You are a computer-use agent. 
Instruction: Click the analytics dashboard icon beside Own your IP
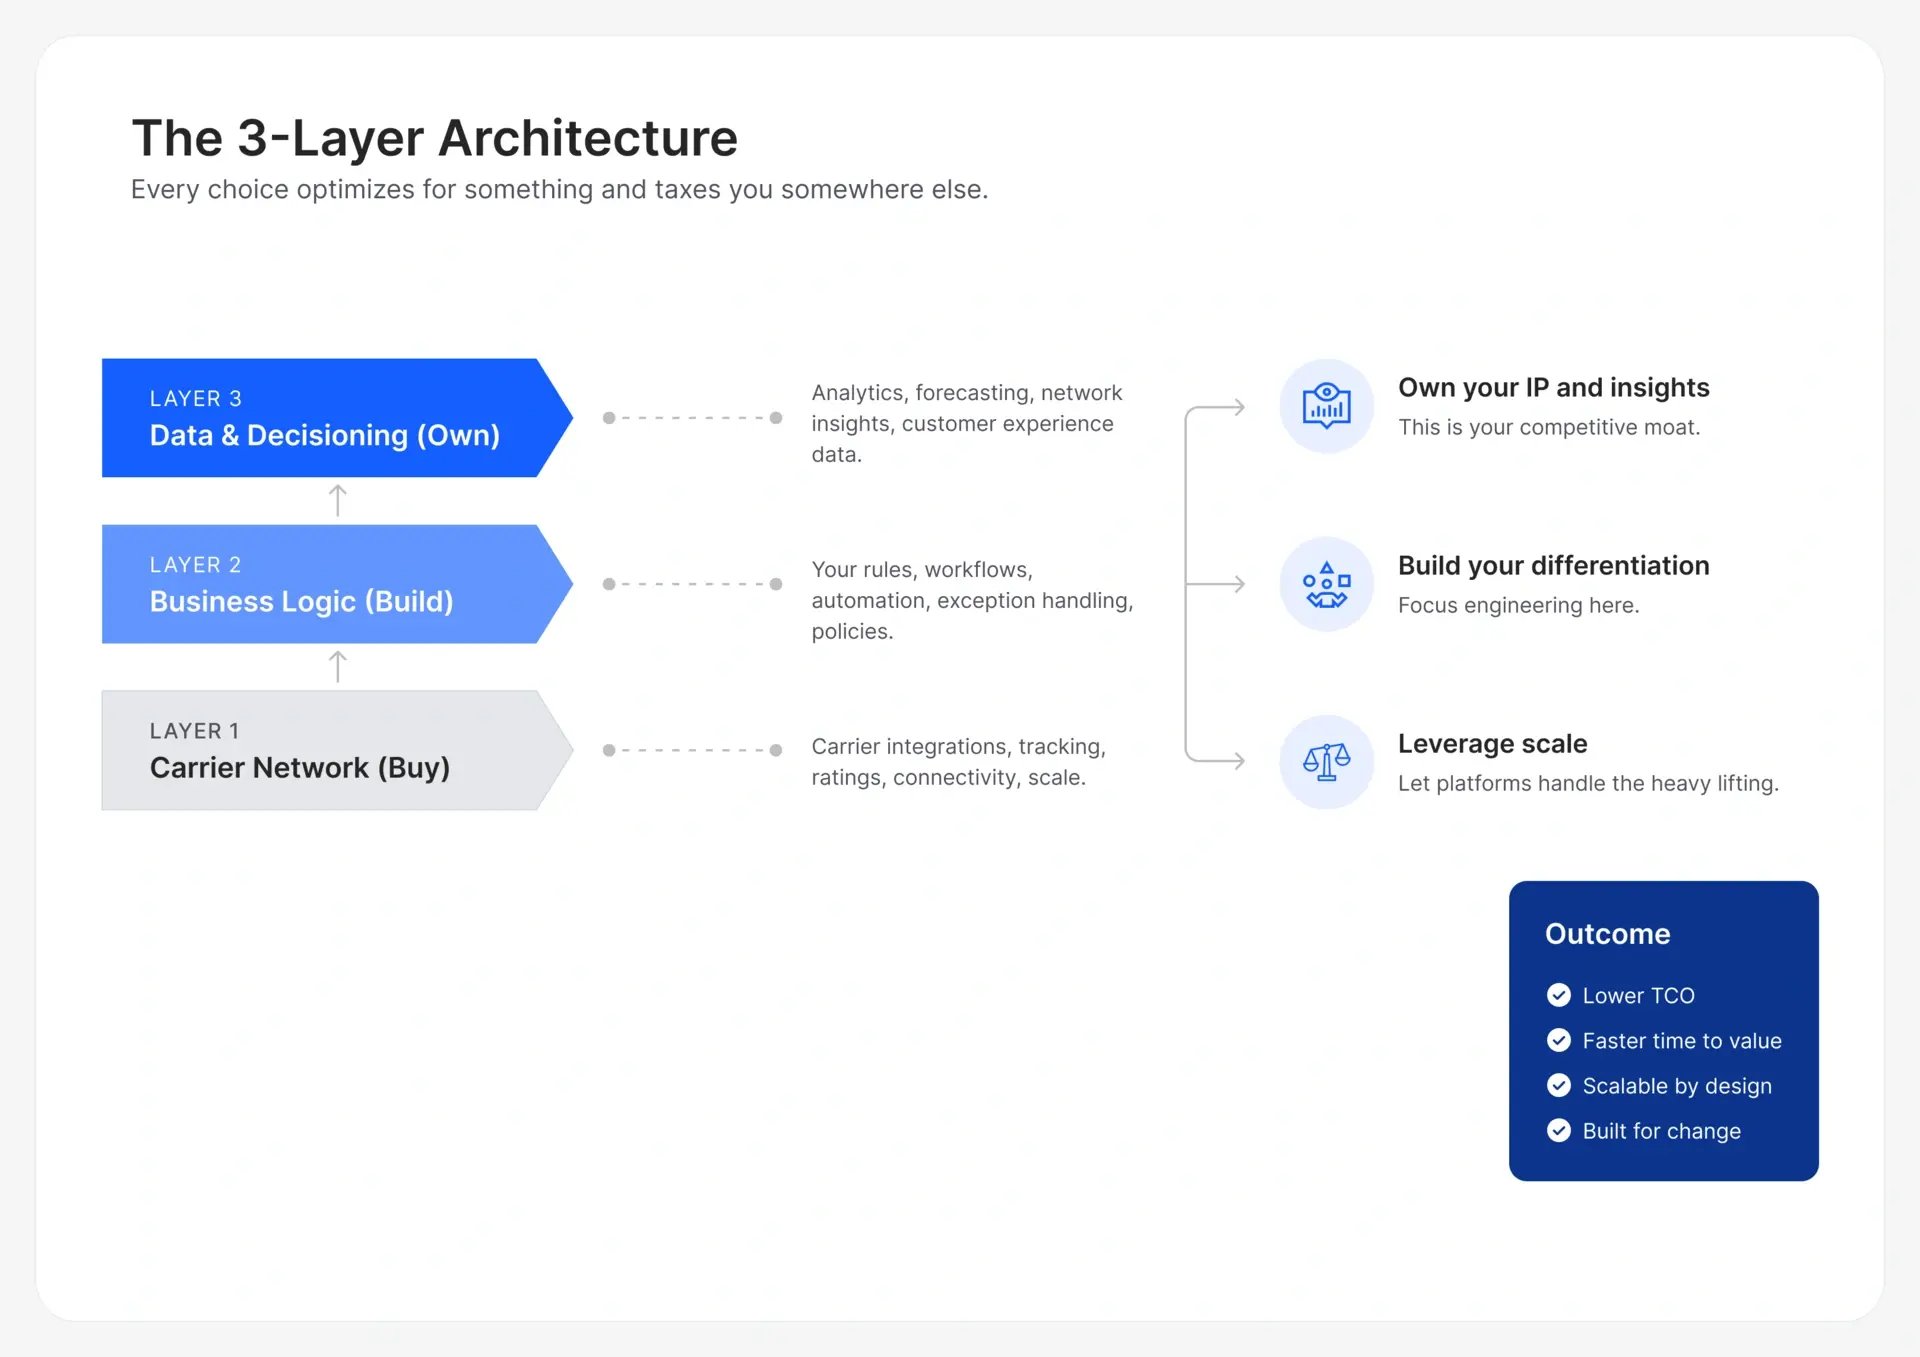pyautogui.click(x=1326, y=406)
